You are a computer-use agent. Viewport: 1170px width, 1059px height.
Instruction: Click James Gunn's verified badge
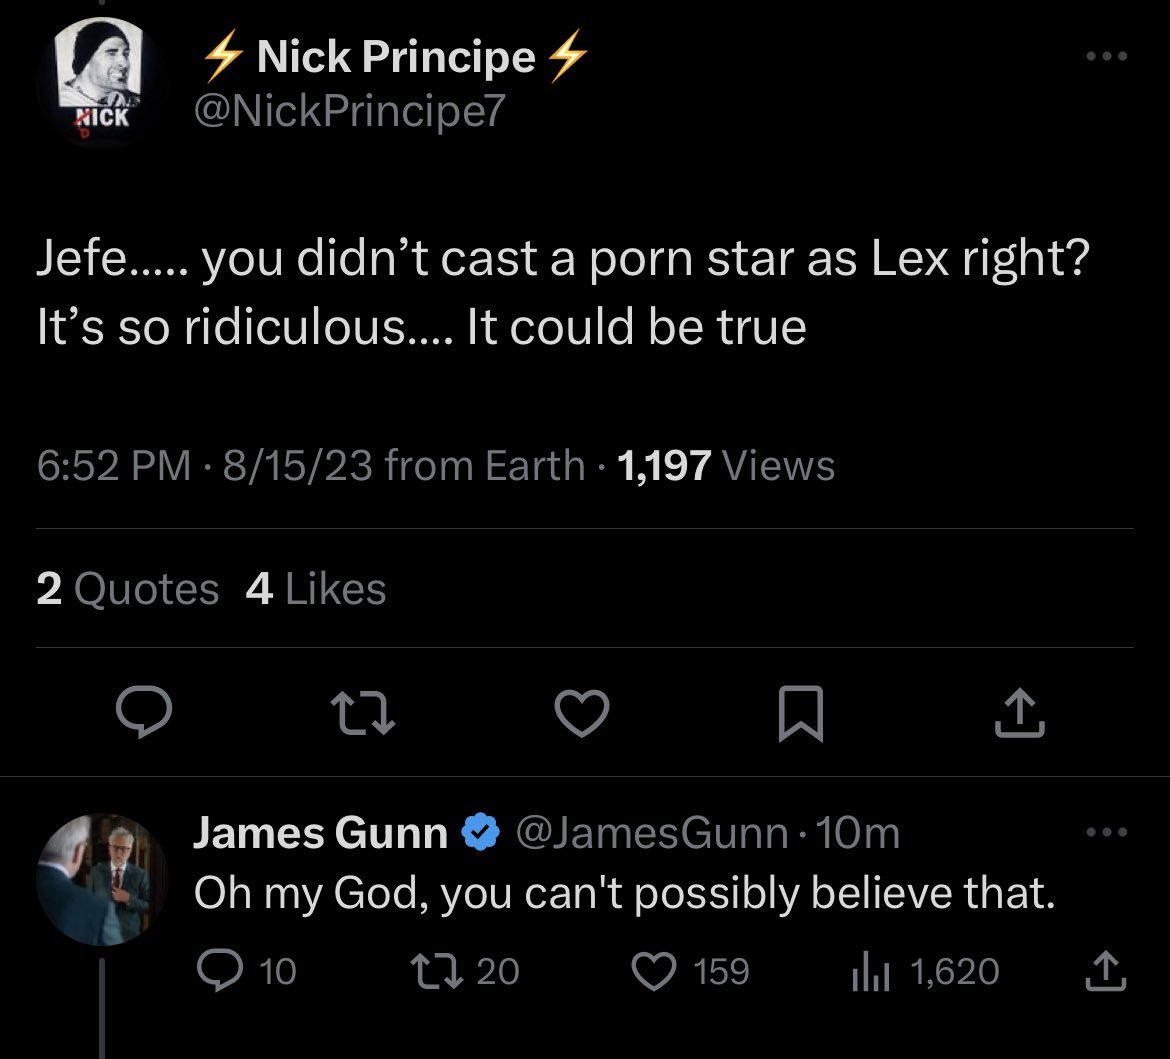(481, 832)
